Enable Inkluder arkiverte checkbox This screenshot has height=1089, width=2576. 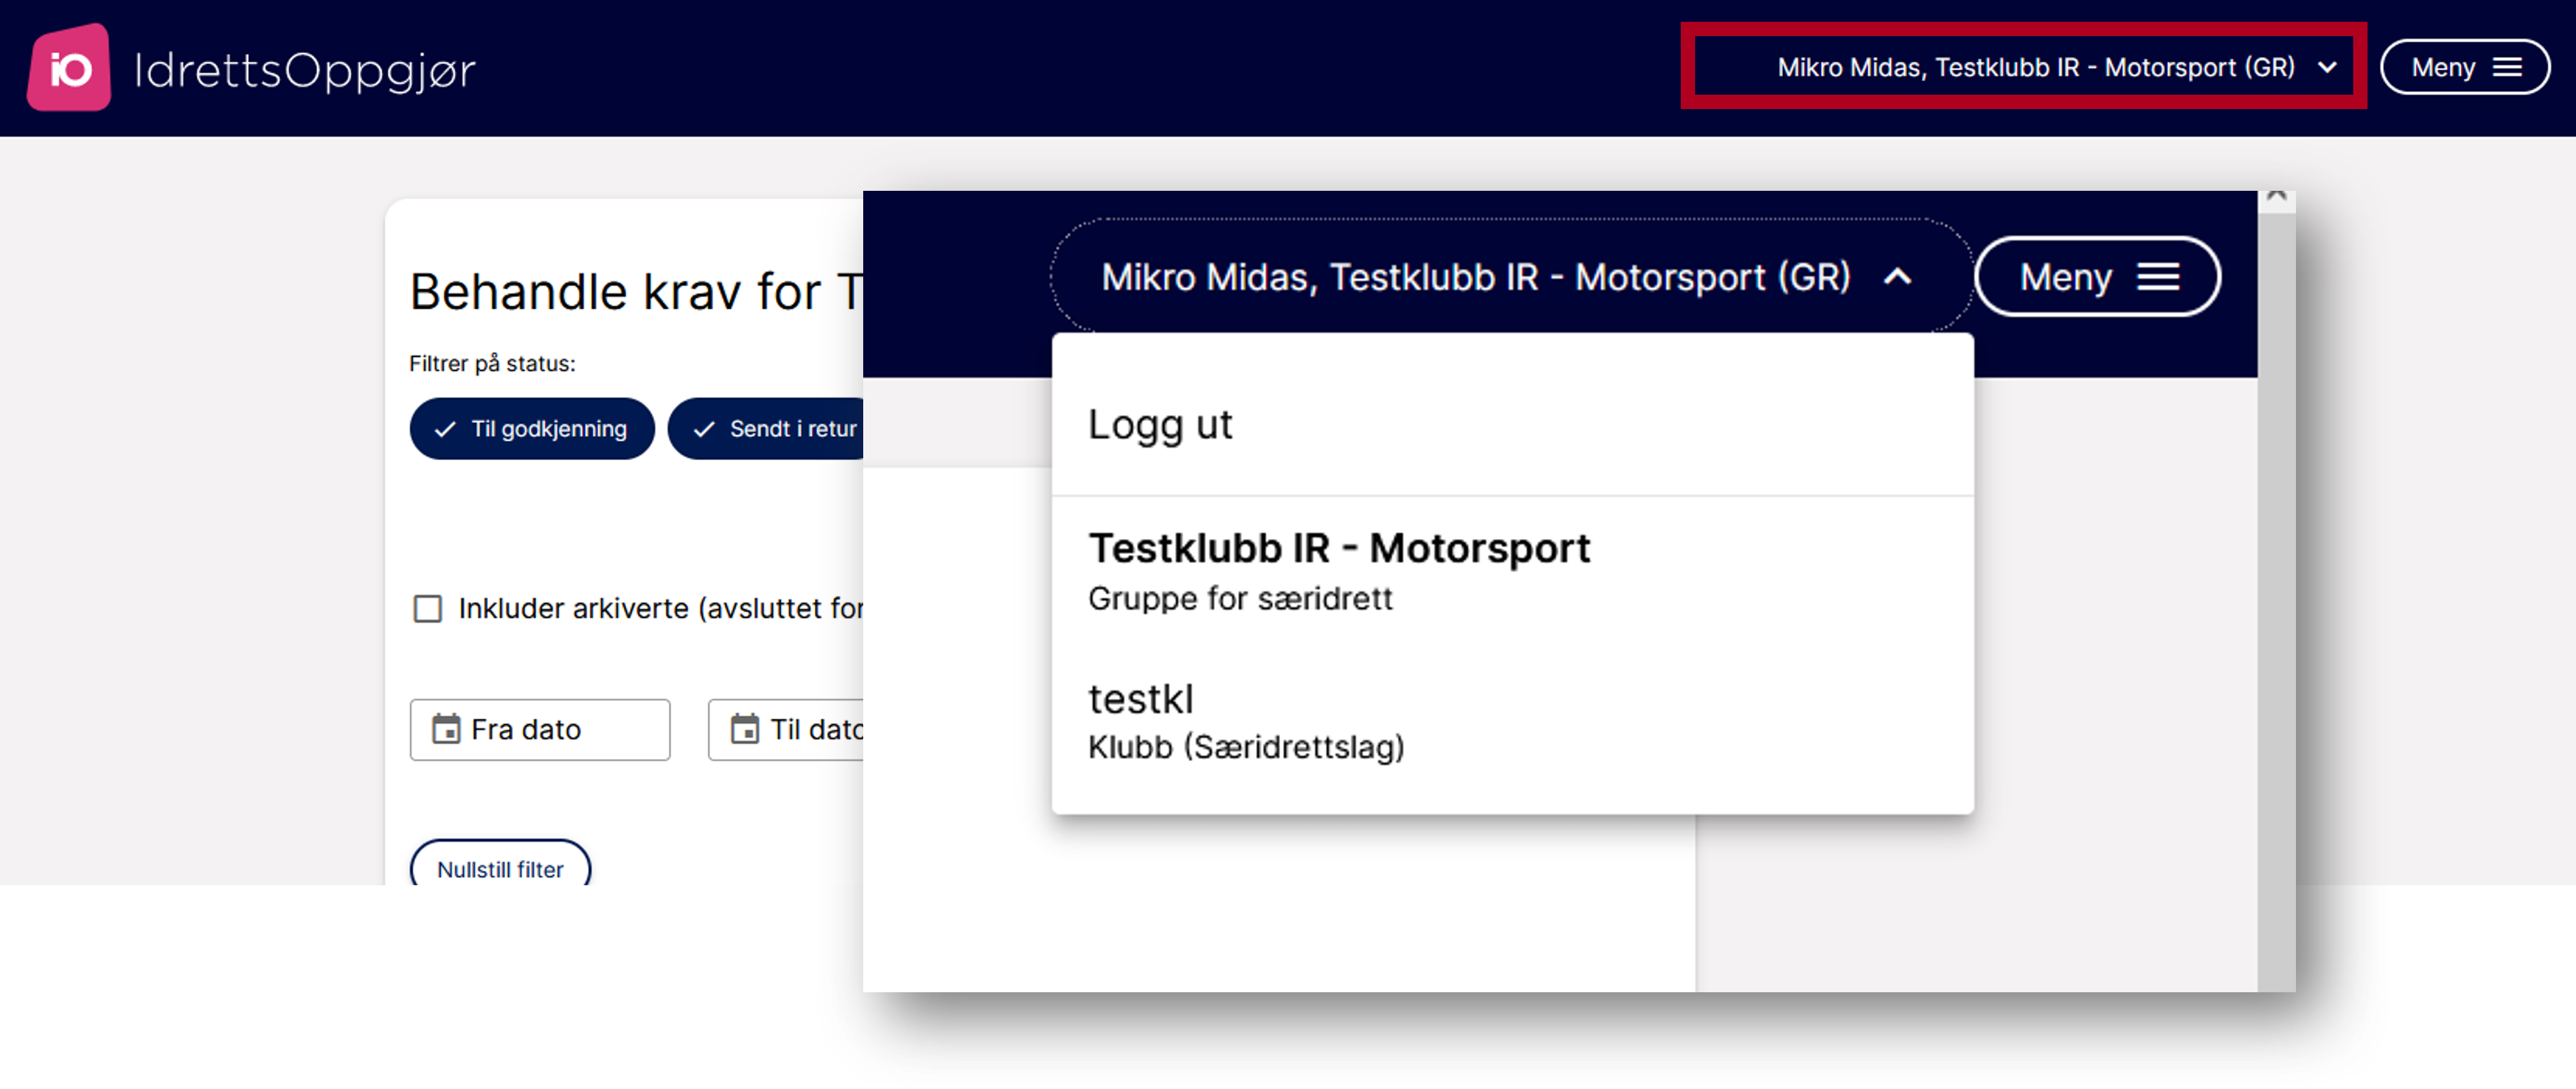coord(428,609)
